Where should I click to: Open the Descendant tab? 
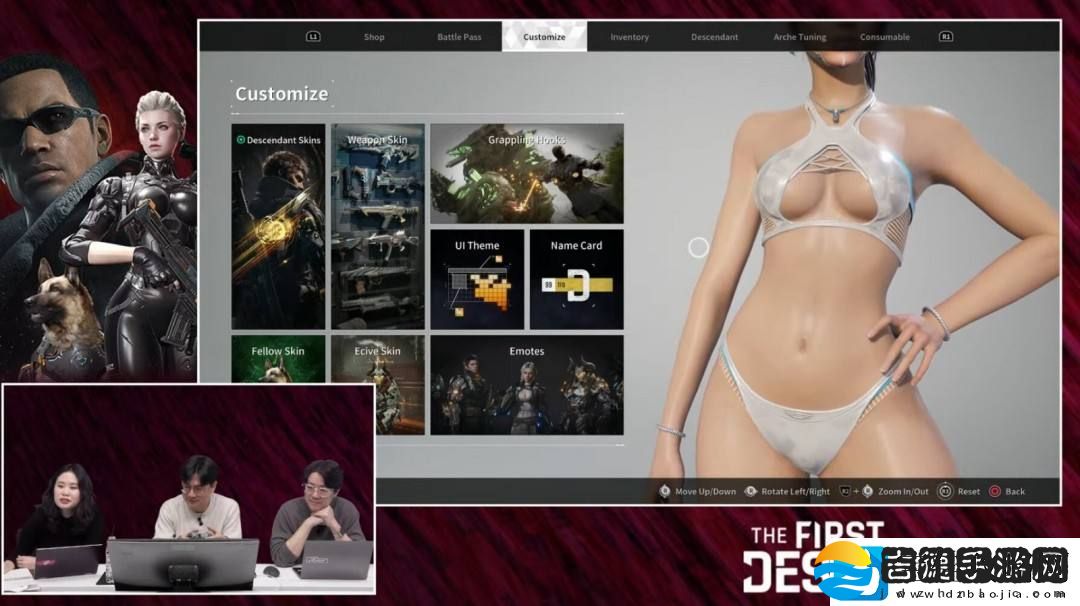(714, 37)
